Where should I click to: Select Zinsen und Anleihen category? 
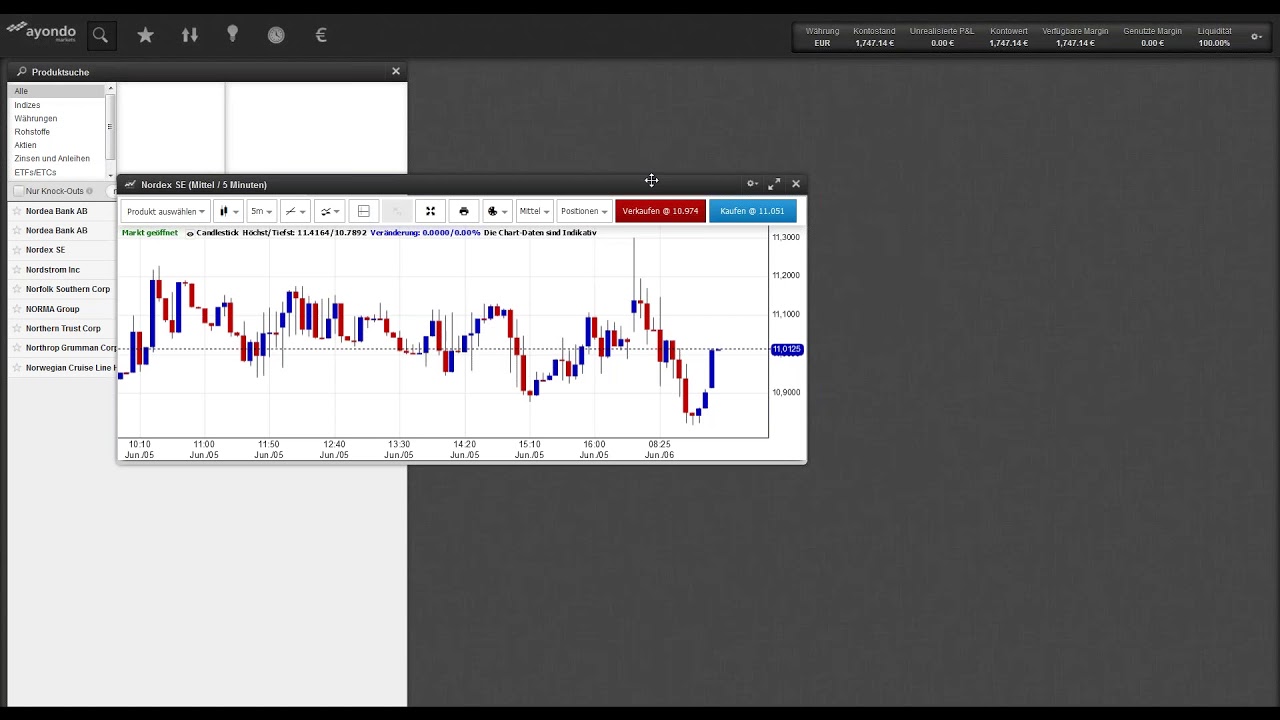(56, 158)
